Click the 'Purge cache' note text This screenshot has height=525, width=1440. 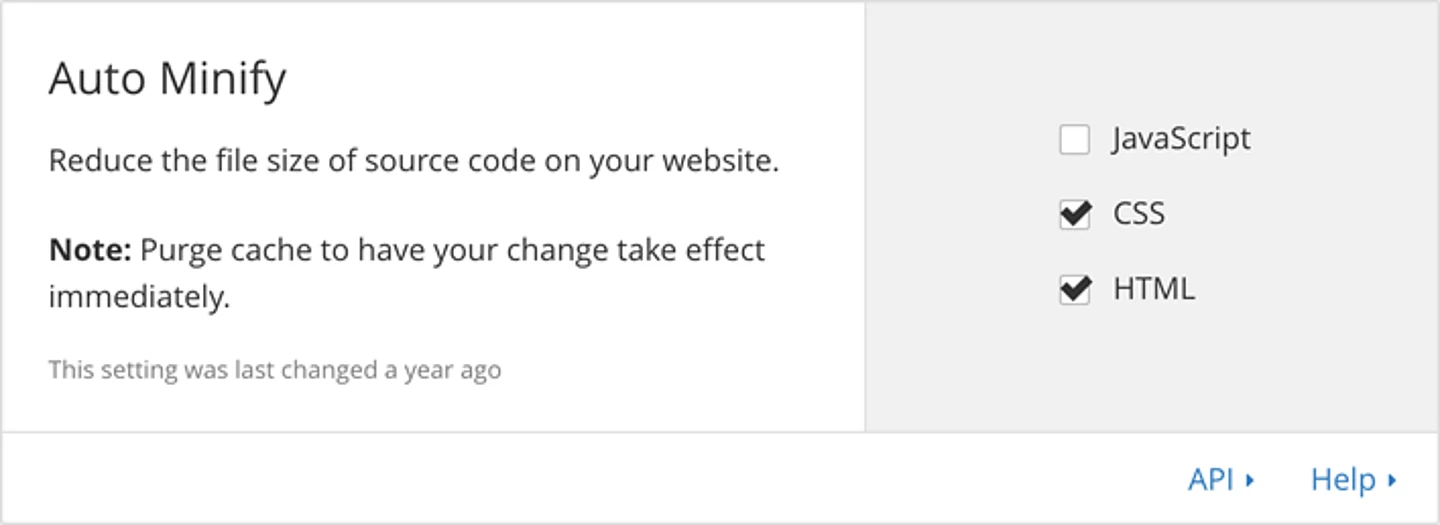pos(452,249)
